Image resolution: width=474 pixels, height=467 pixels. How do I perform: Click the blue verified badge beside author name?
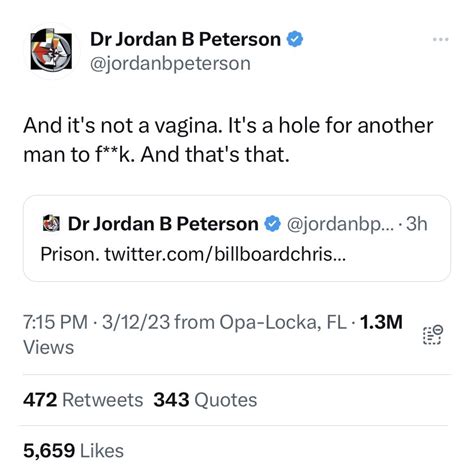(295, 39)
